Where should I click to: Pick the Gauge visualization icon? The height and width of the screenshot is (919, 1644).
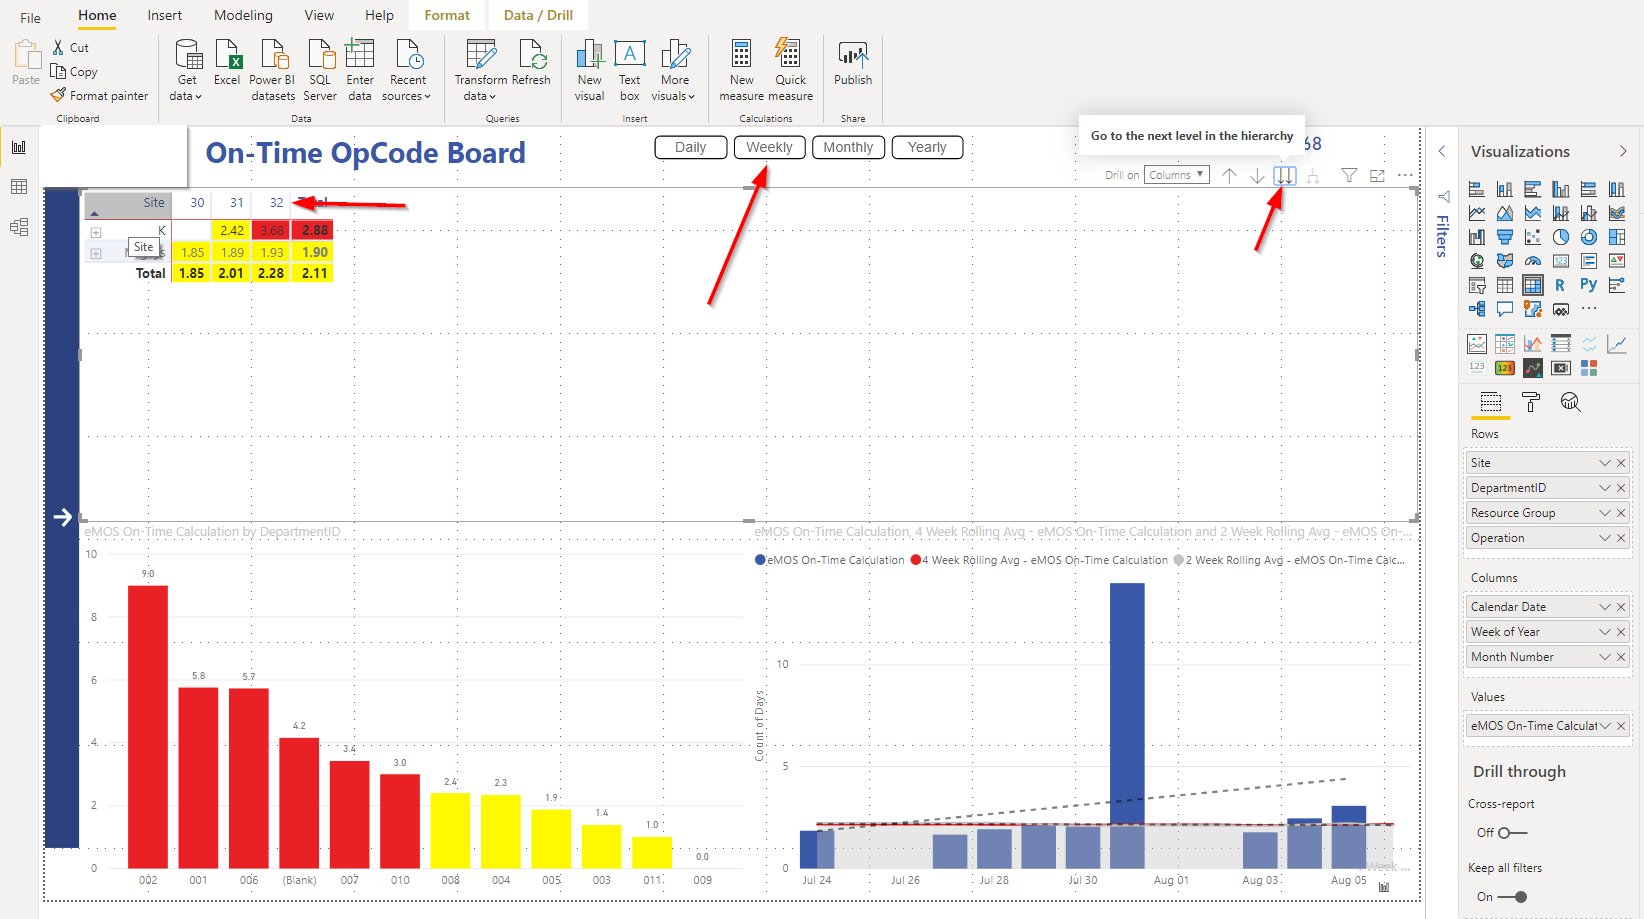coord(1533,261)
